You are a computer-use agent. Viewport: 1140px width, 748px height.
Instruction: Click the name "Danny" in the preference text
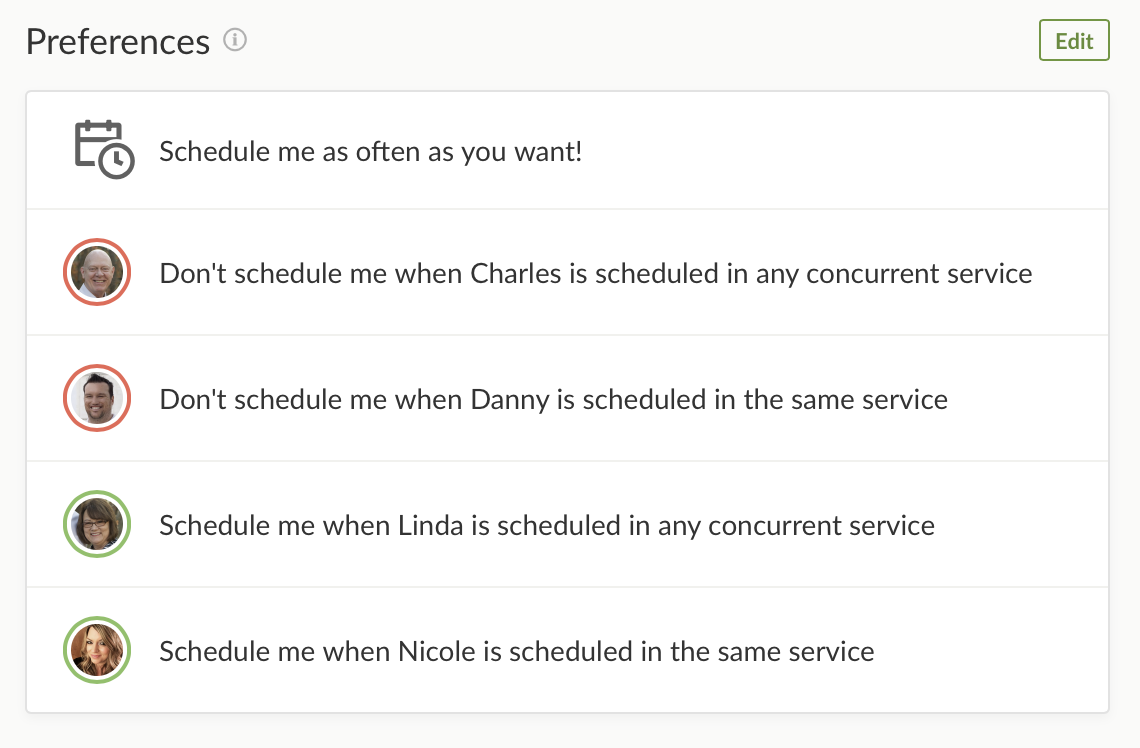click(x=510, y=399)
